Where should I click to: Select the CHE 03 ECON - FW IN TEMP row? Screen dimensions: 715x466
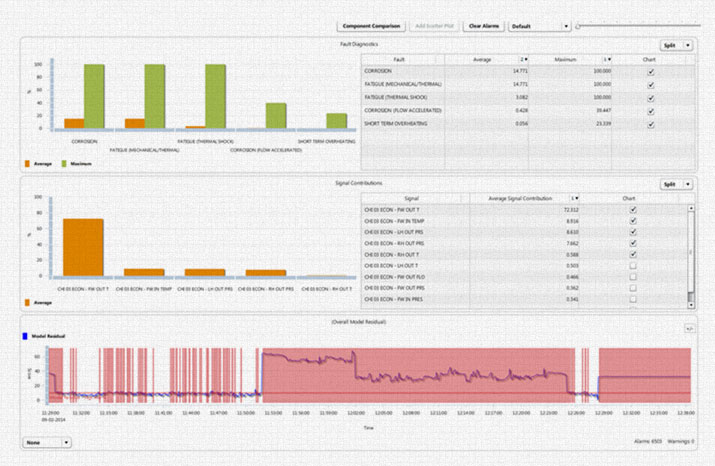[x=524, y=221]
